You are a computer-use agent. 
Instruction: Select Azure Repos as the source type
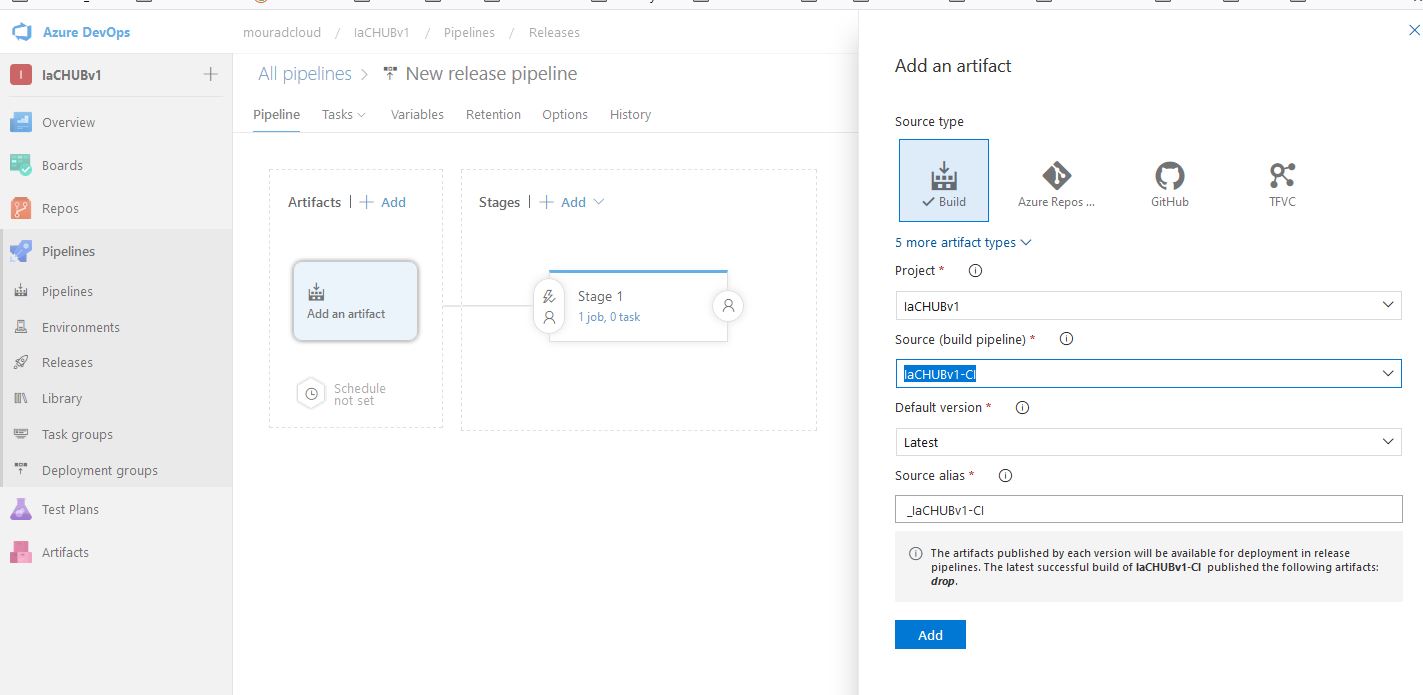(x=1055, y=180)
